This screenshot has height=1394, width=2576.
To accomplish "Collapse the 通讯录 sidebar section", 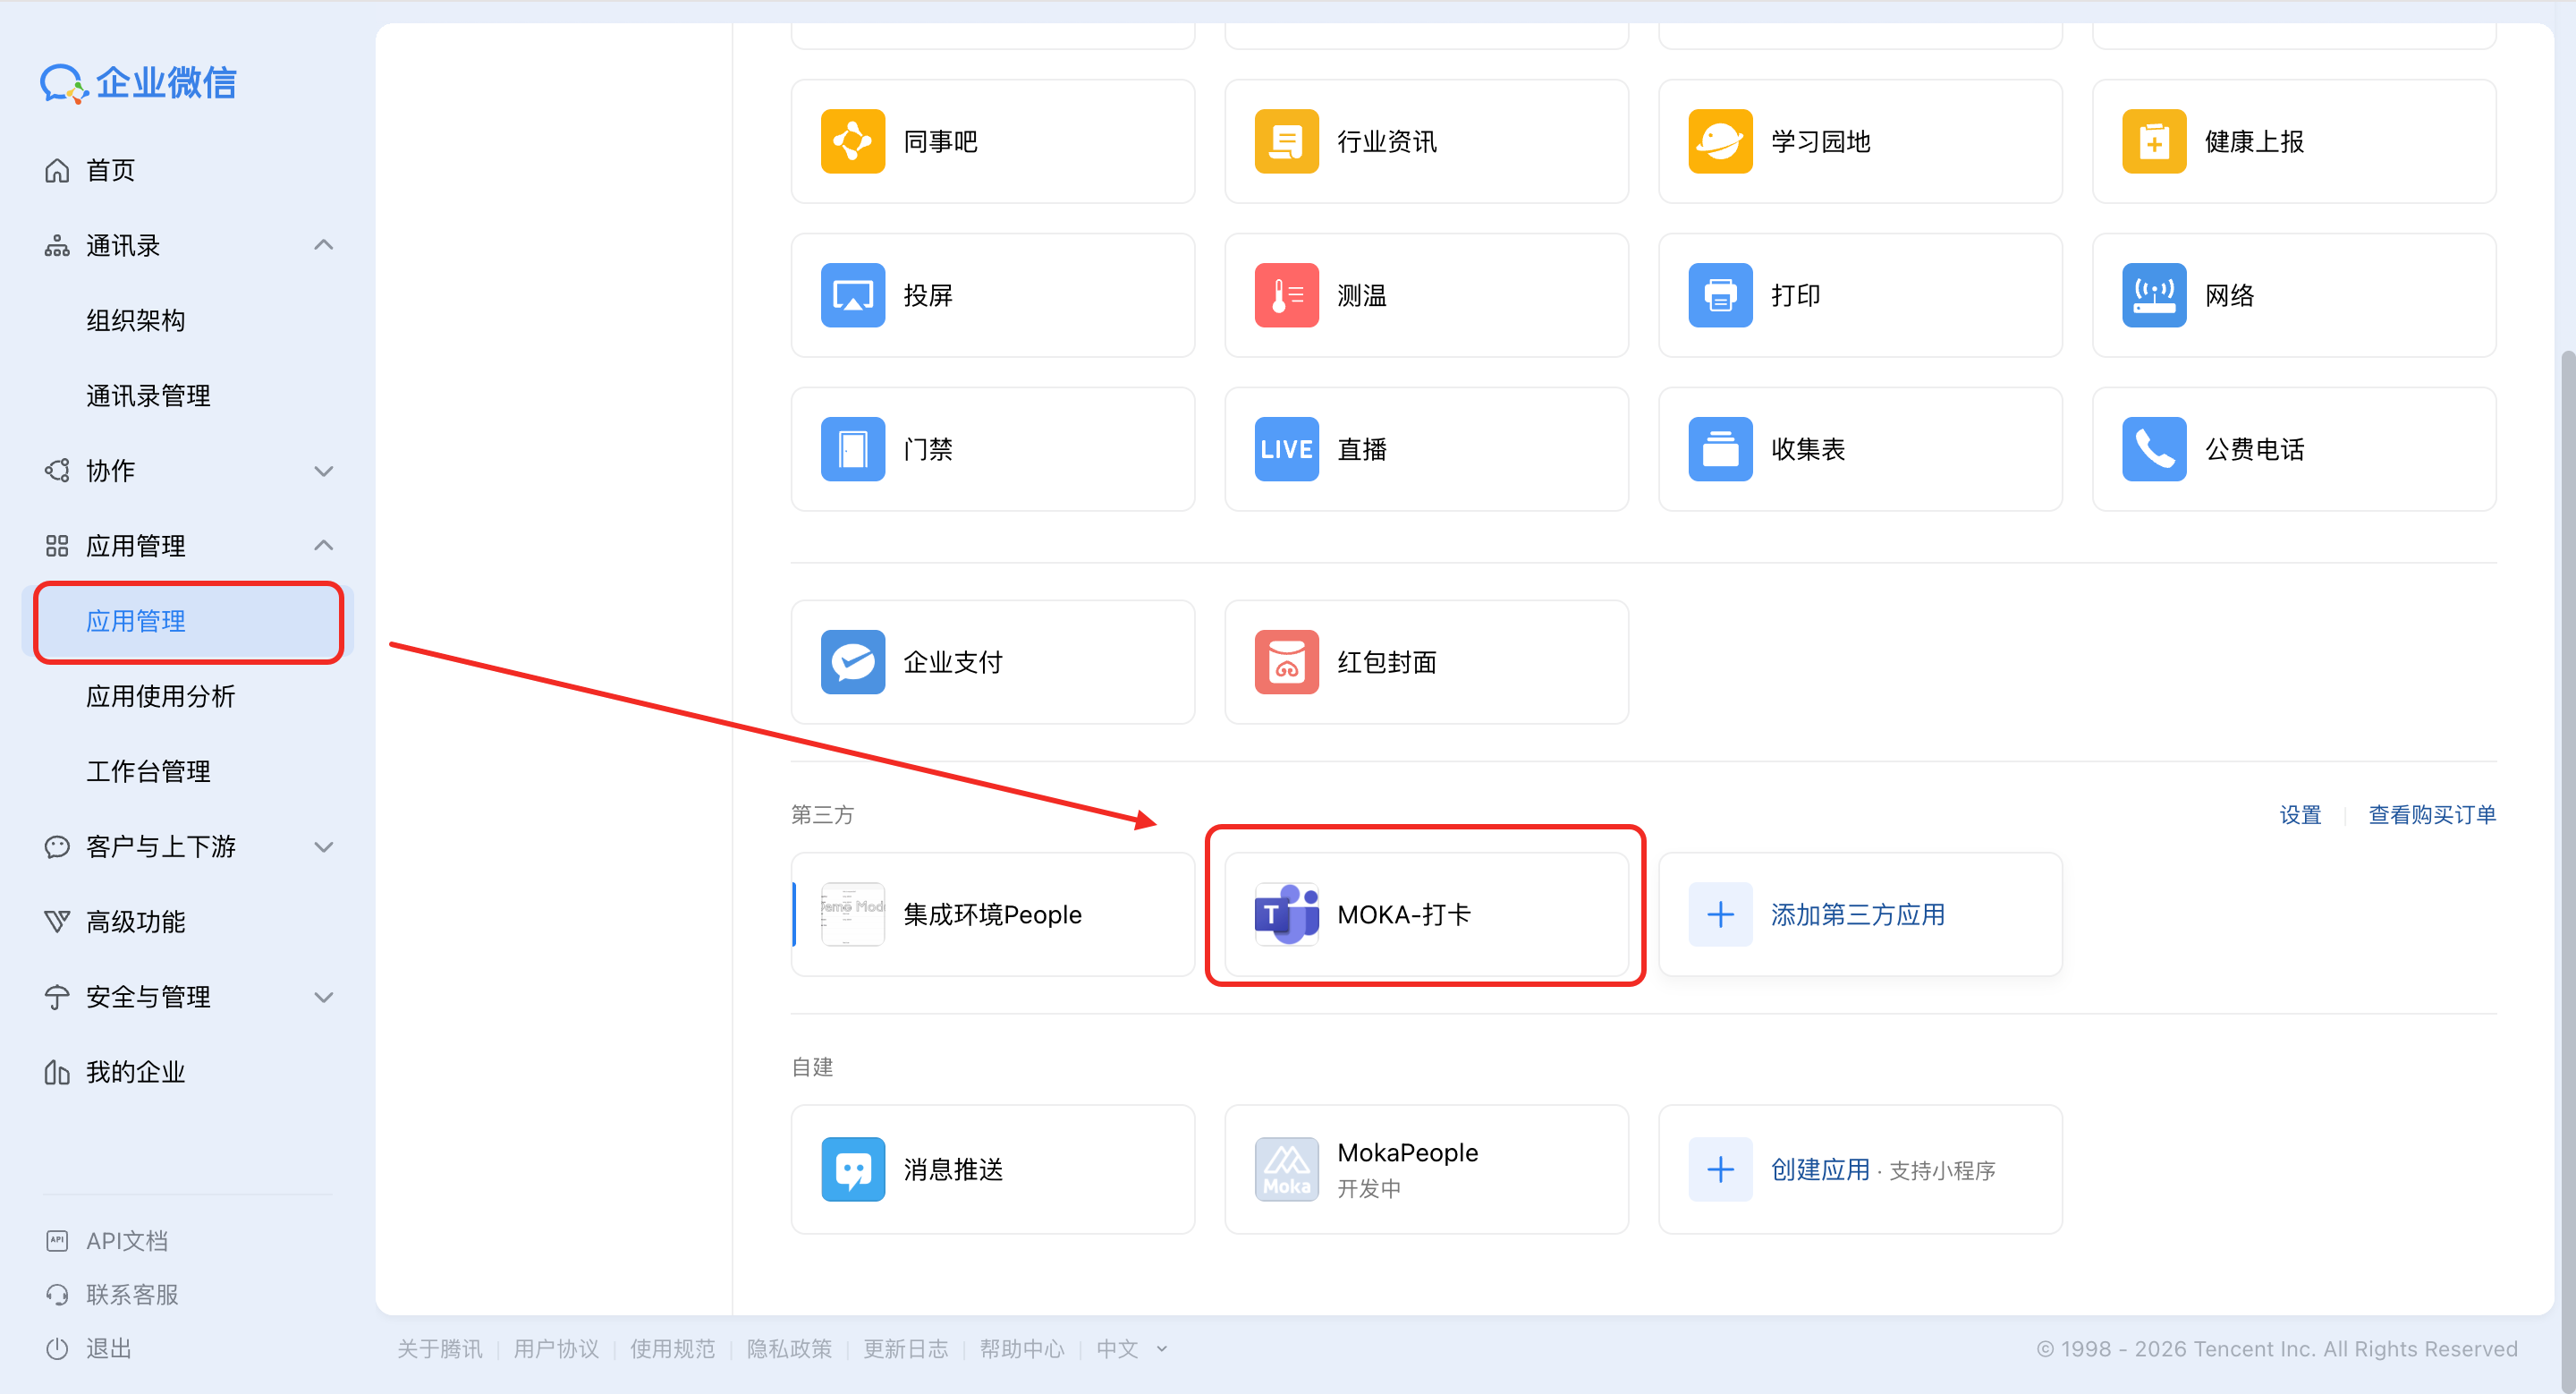I will coord(323,245).
